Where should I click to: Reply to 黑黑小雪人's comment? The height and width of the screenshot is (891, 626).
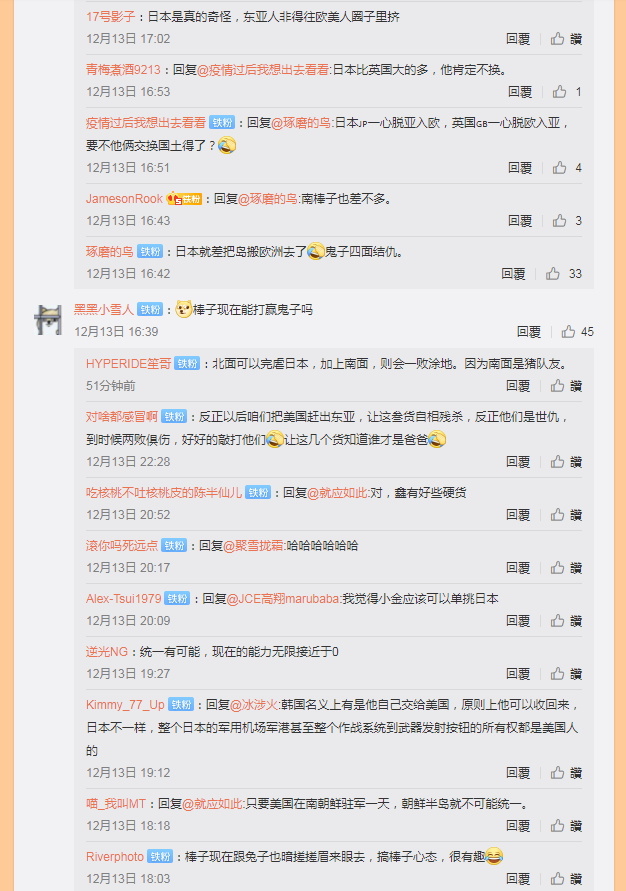coord(528,332)
